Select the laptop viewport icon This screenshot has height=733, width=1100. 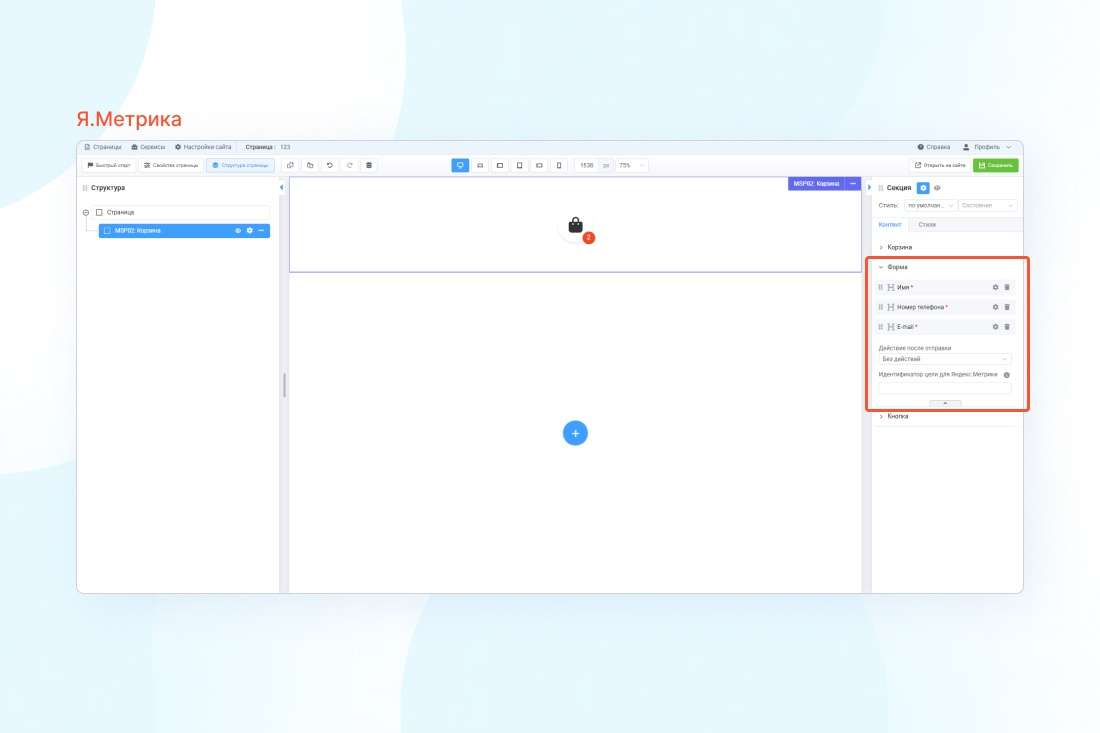480,166
